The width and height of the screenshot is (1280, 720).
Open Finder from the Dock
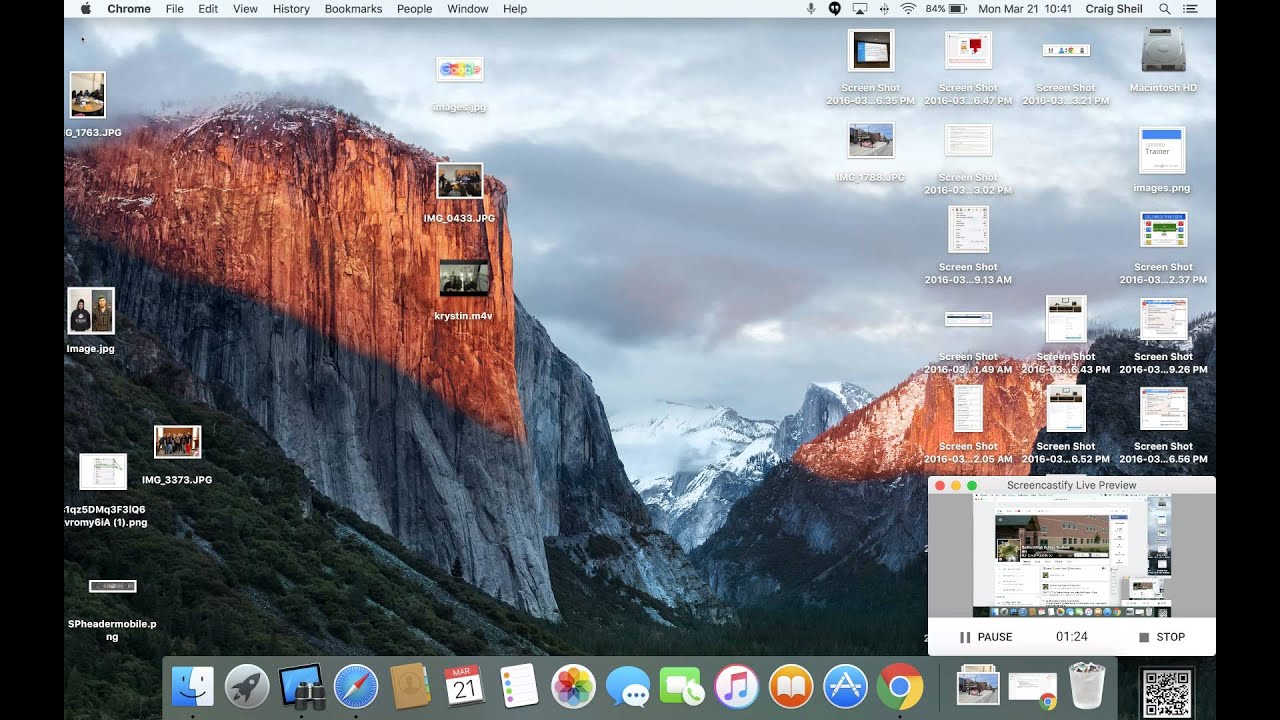click(x=192, y=687)
